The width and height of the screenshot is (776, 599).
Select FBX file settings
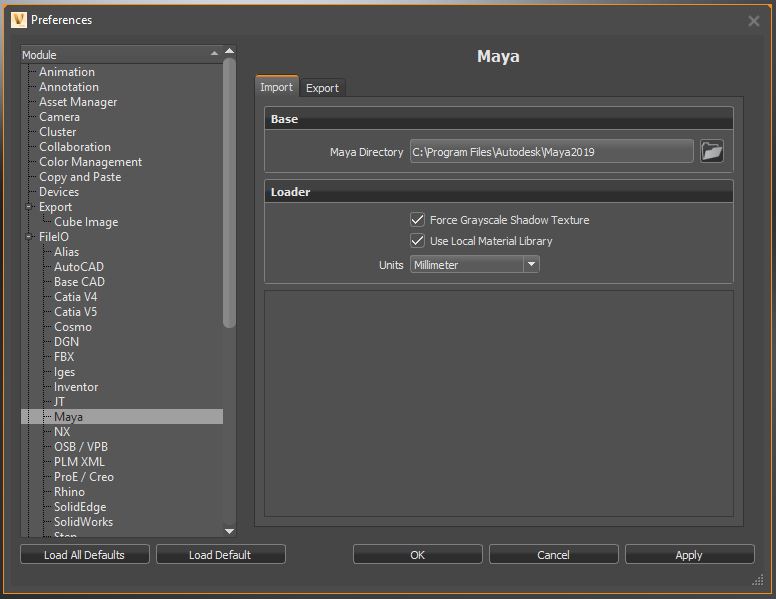64,356
